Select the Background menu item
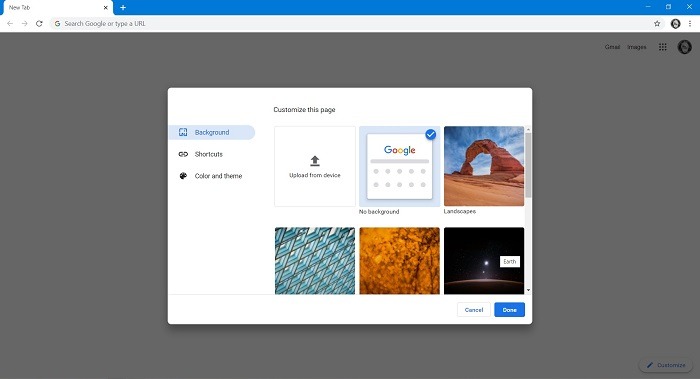 [212, 132]
